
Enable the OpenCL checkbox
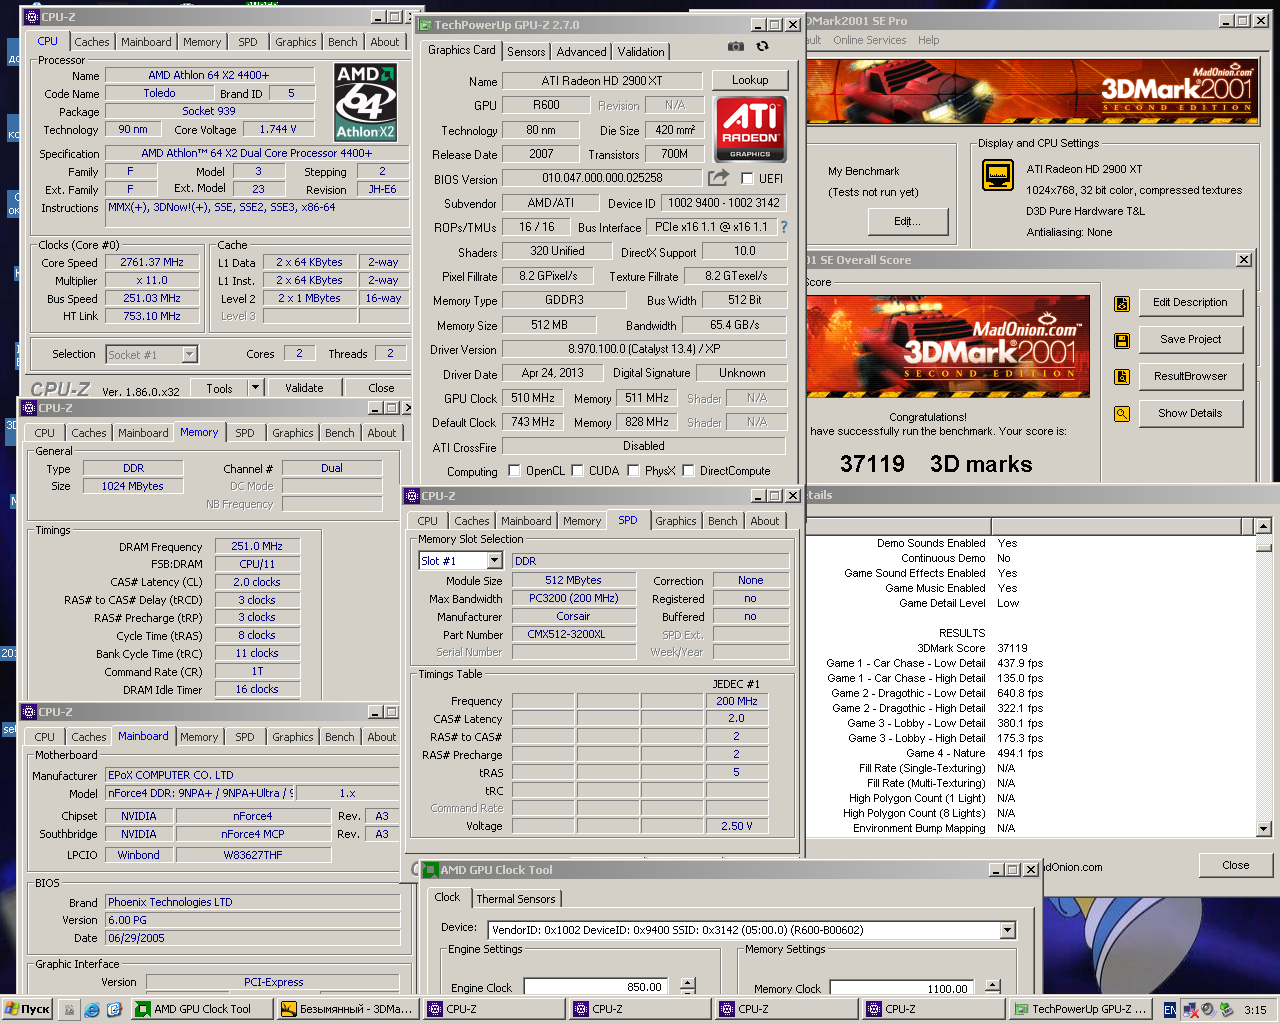pos(514,470)
